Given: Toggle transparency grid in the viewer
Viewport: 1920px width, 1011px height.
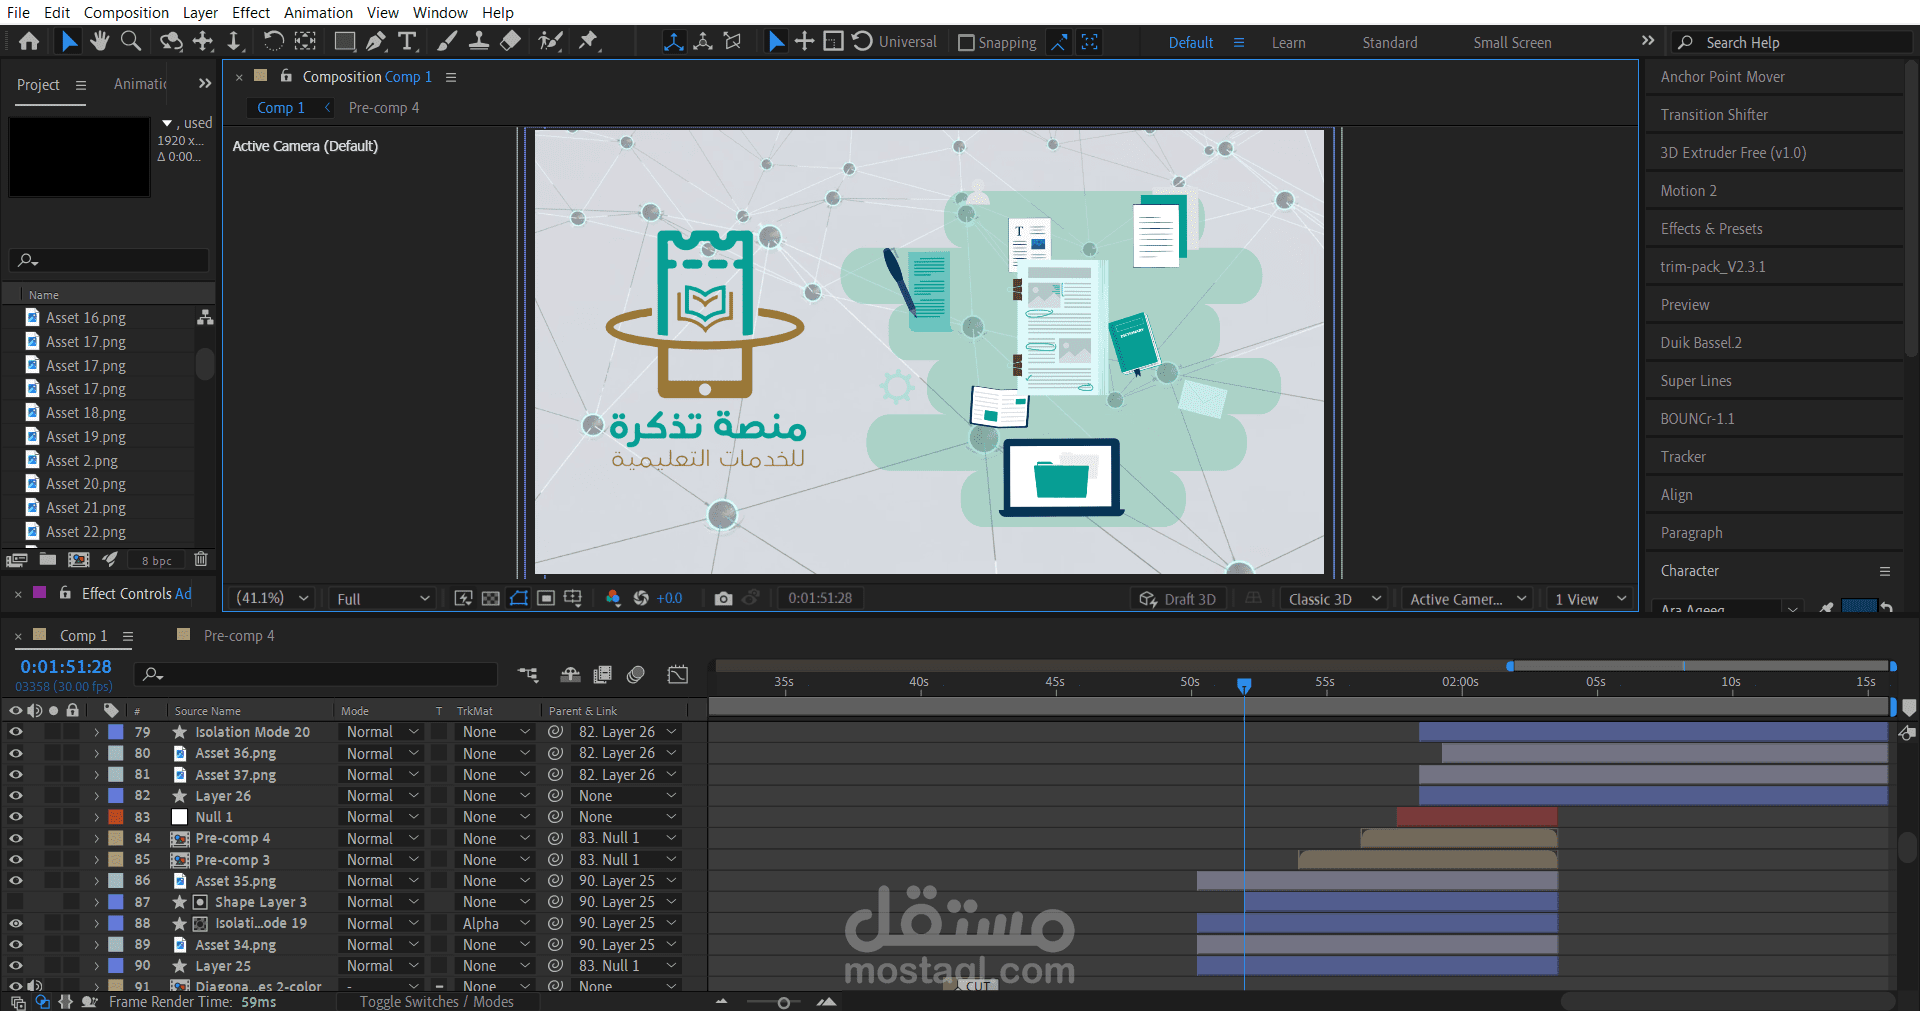Looking at the screenshot, I should click(491, 599).
